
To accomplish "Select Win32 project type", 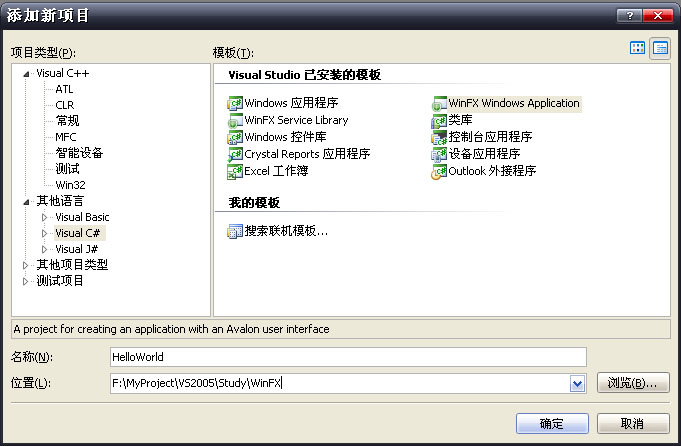I will point(70,185).
